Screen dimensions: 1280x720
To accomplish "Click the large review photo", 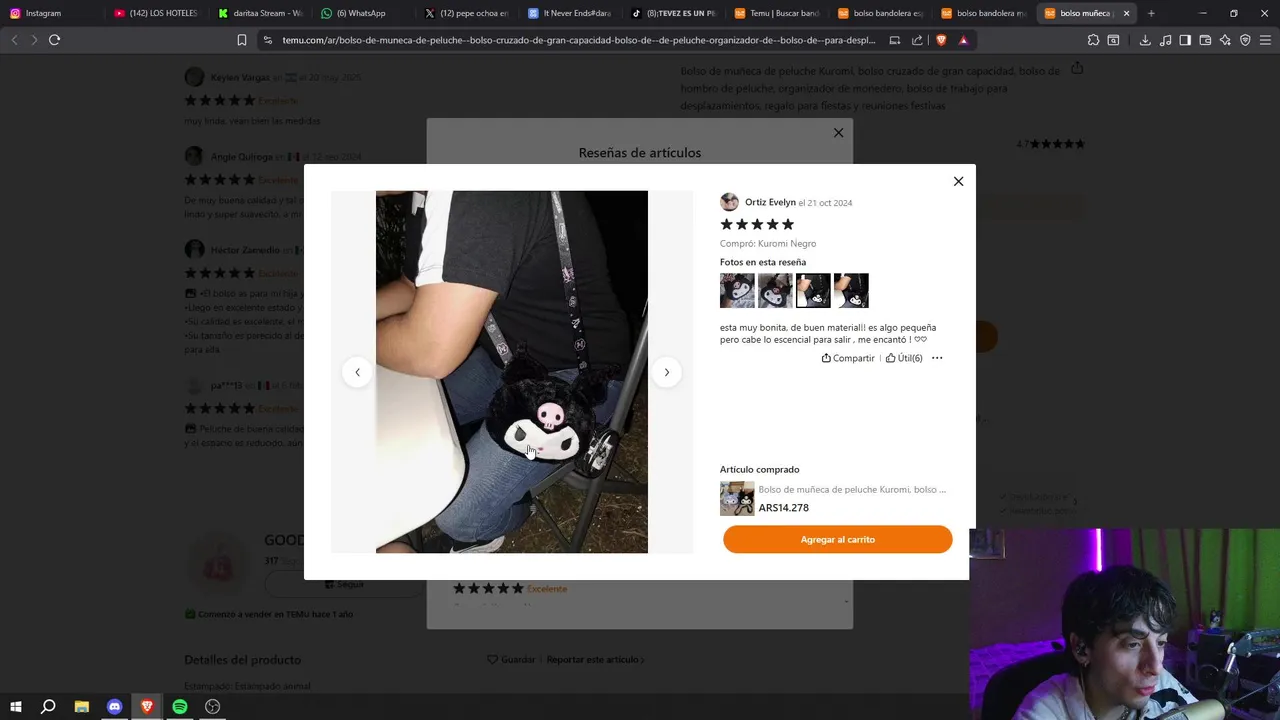I will [x=512, y=372].
